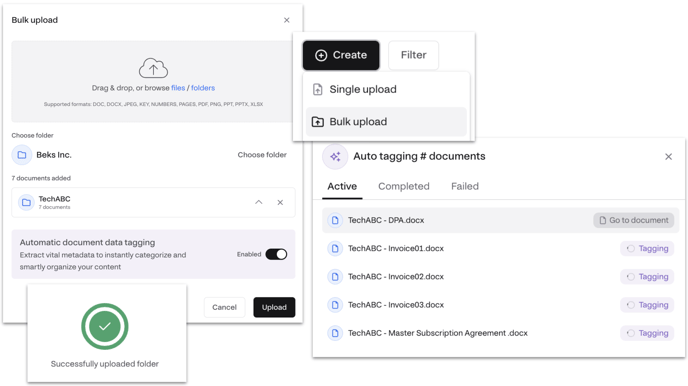Open the Create dropdown menu

(341, 55)
